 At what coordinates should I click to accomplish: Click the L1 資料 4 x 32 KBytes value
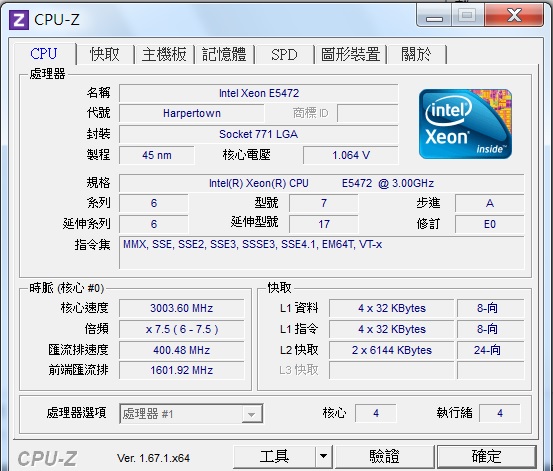391,308
